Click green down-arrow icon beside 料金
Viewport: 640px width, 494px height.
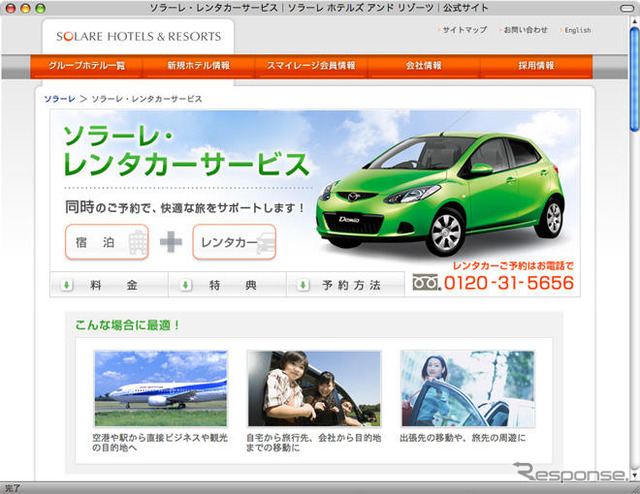pos(66,285)
